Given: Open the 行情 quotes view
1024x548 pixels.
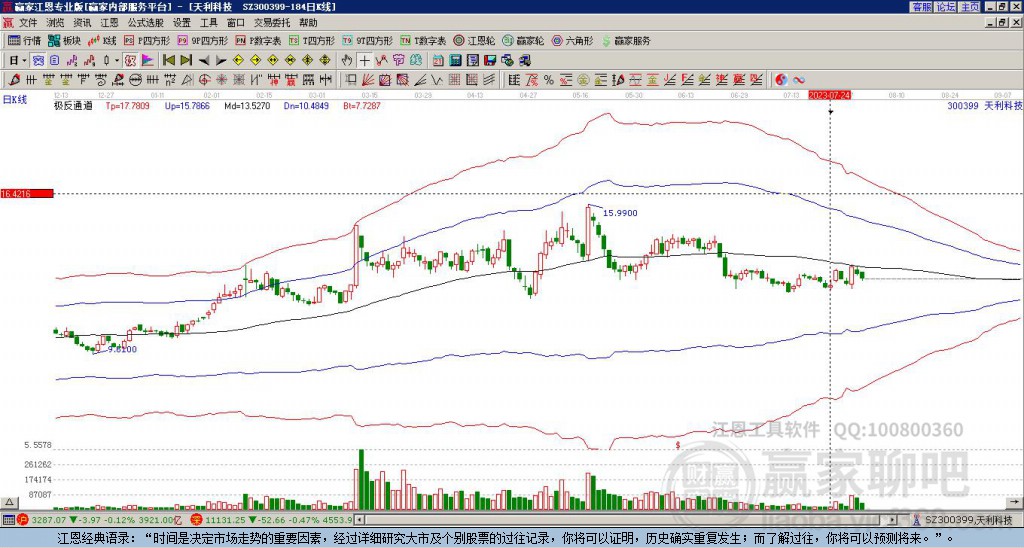Looking at the screenshot, I should pos(25,40).
